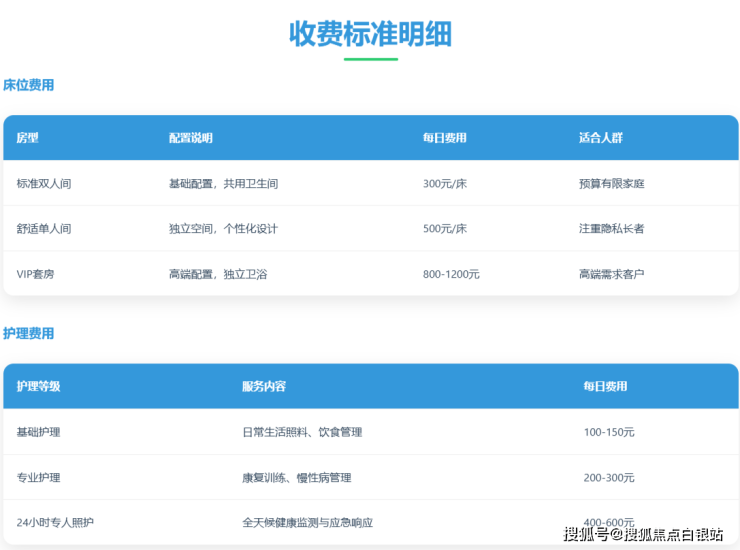The image size is (740, 550).
Task: Click 每日费用 header in the bed fee table
Action: [444, 138]
